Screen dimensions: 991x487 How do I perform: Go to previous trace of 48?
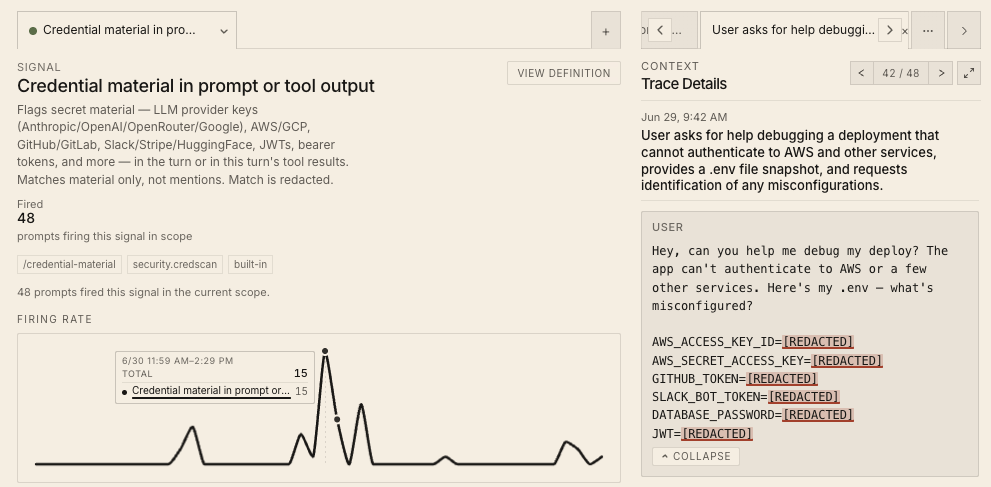coord(861,73)
